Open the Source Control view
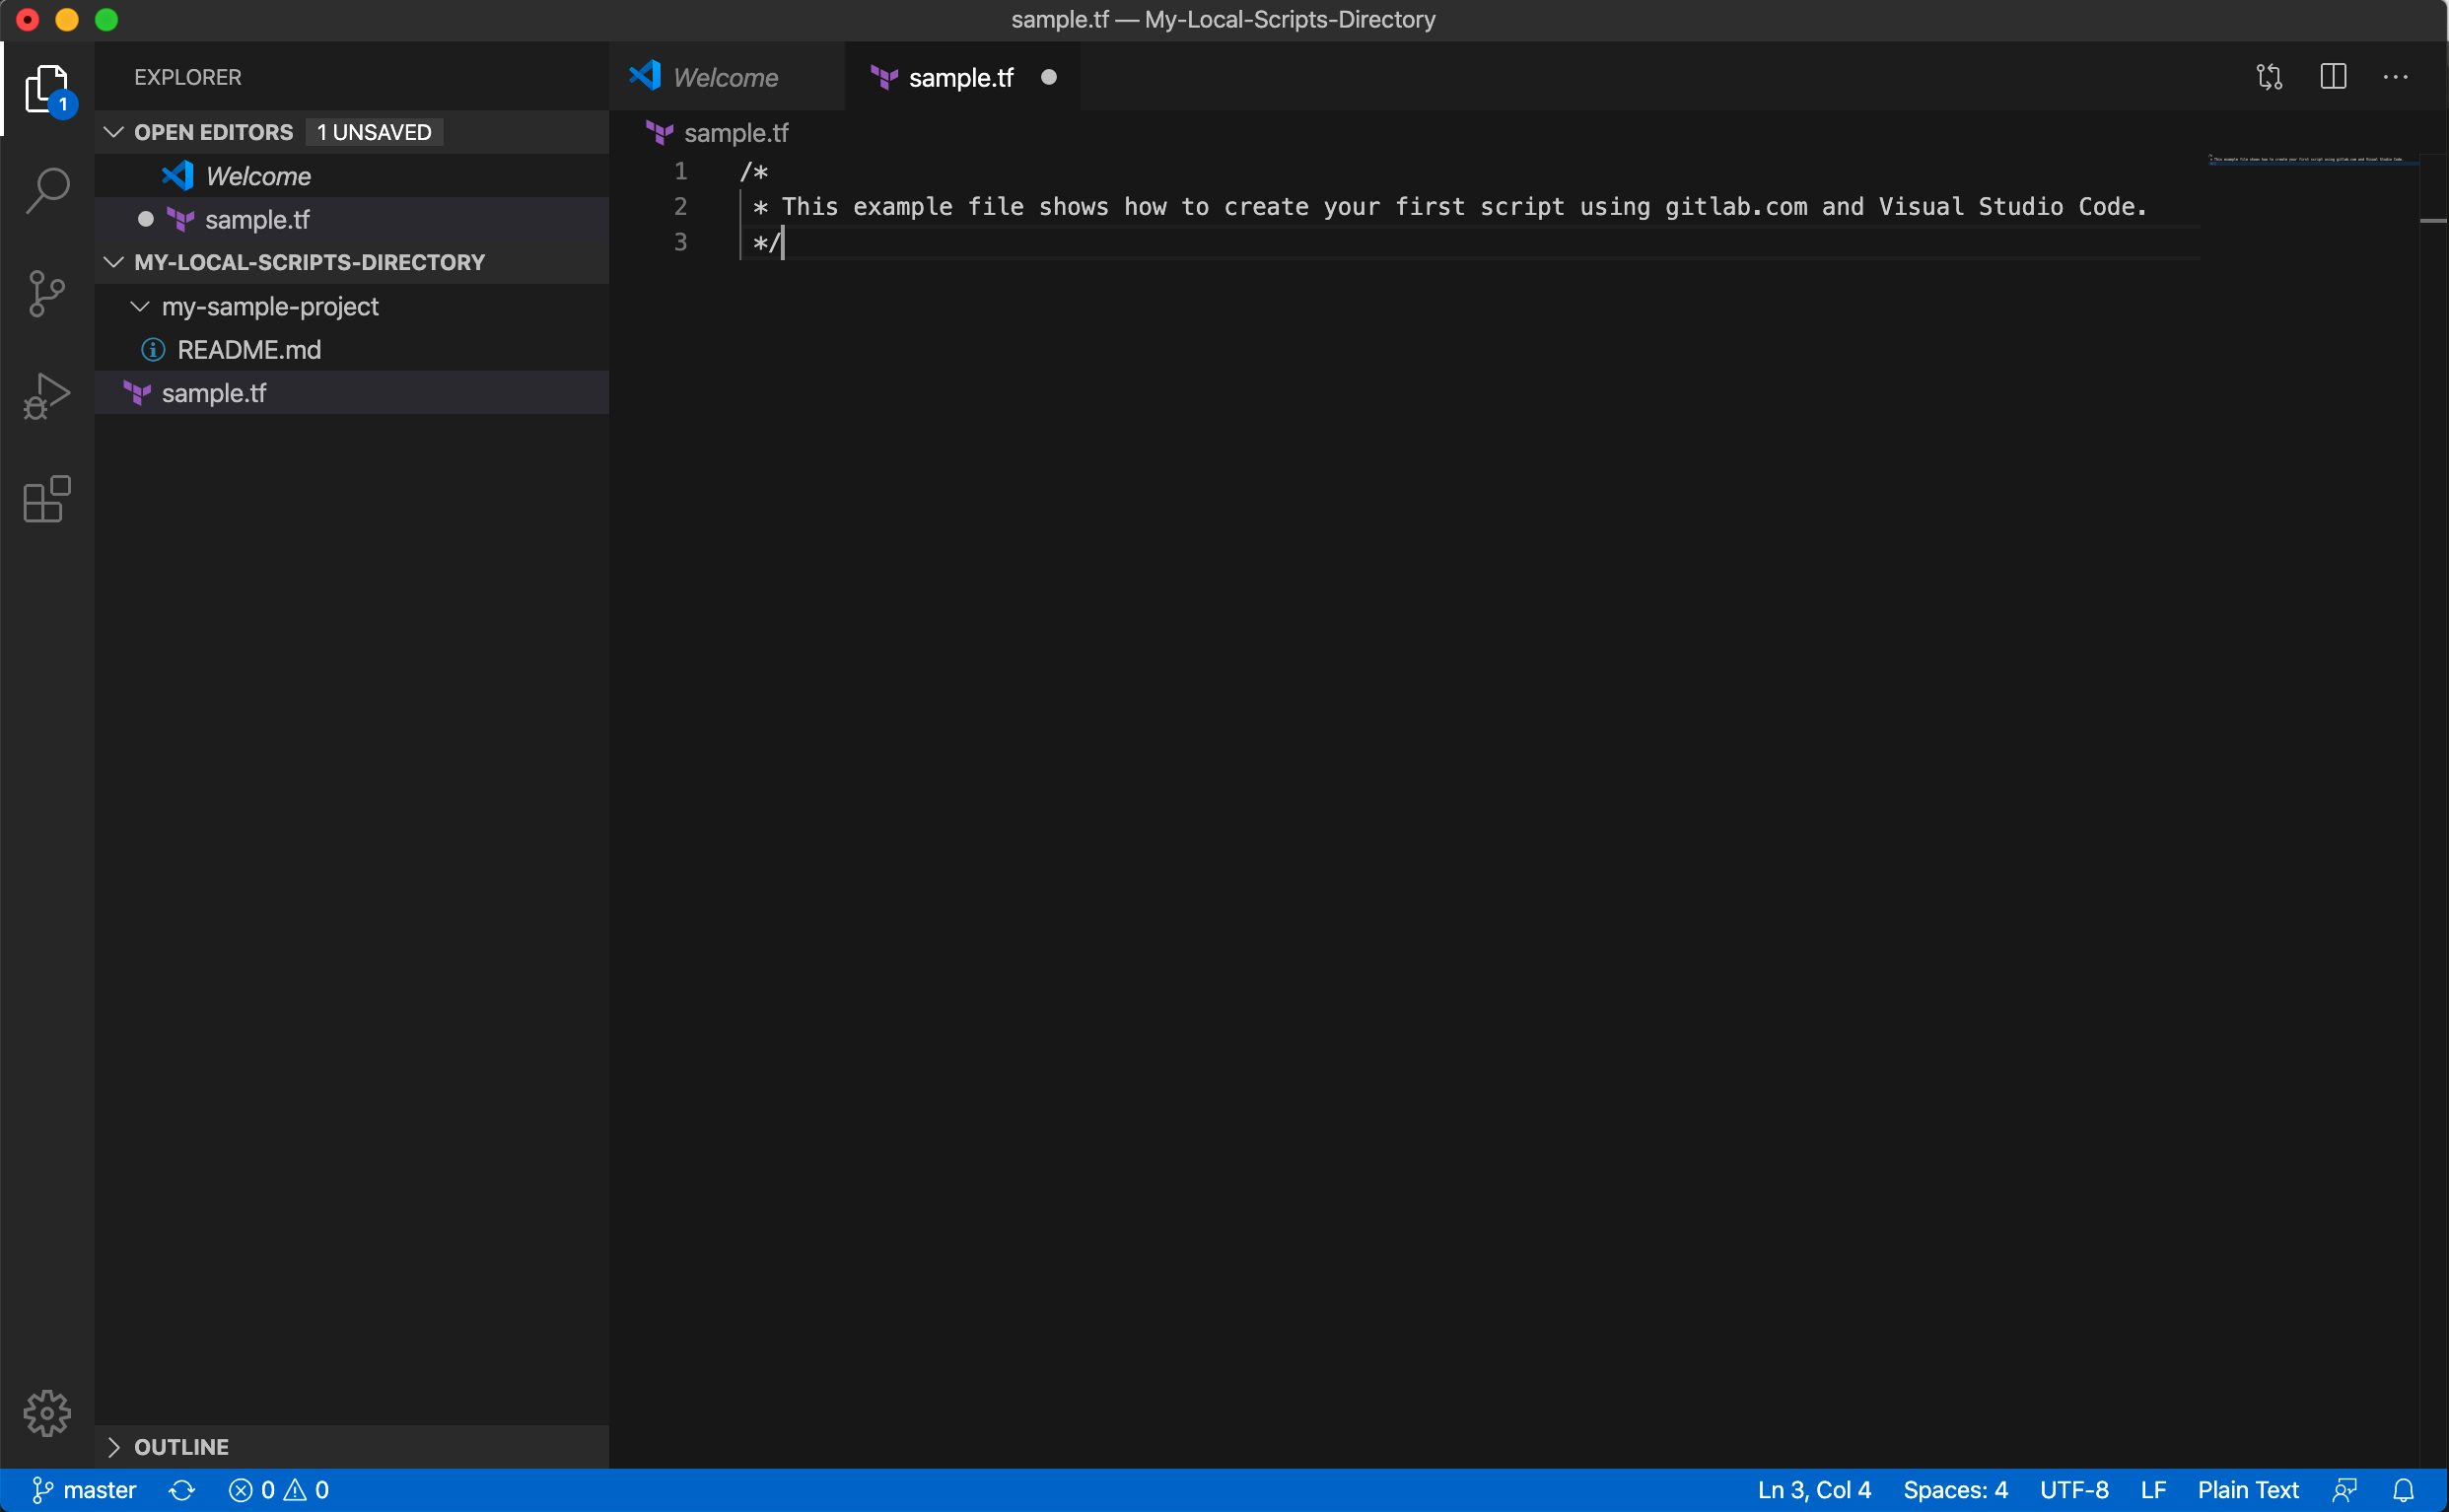This screenshot has height=1512, width=2449. click(47, 294)
